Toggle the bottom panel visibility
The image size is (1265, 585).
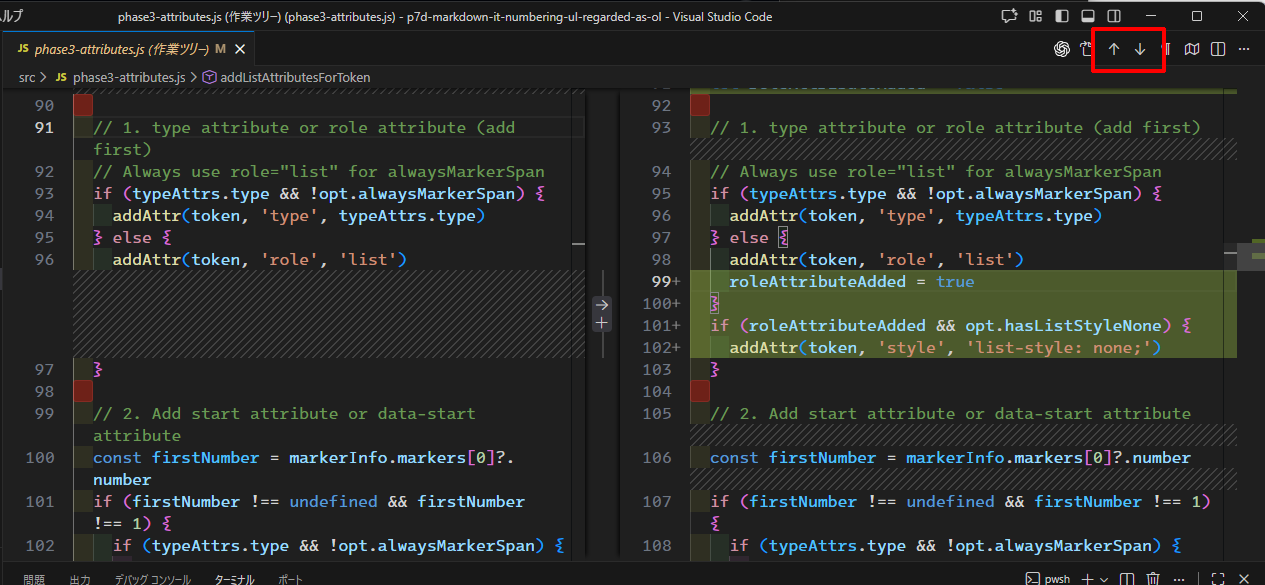pyautogui.click(x=1088, y=17)
